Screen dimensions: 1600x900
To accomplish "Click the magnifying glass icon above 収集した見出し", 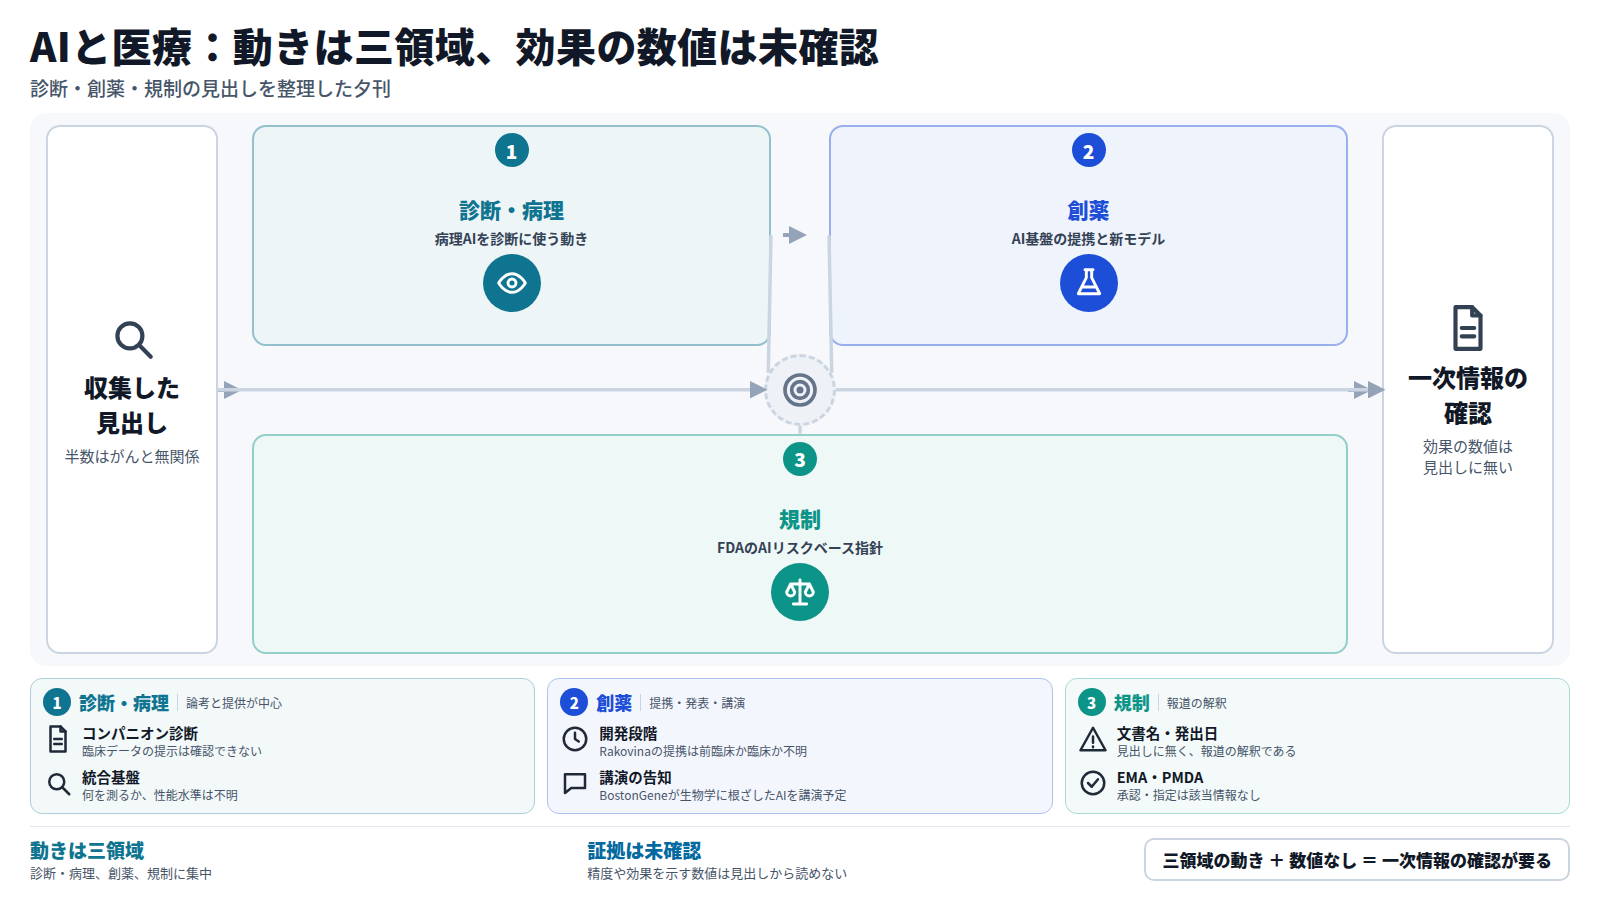I will 133,340.
